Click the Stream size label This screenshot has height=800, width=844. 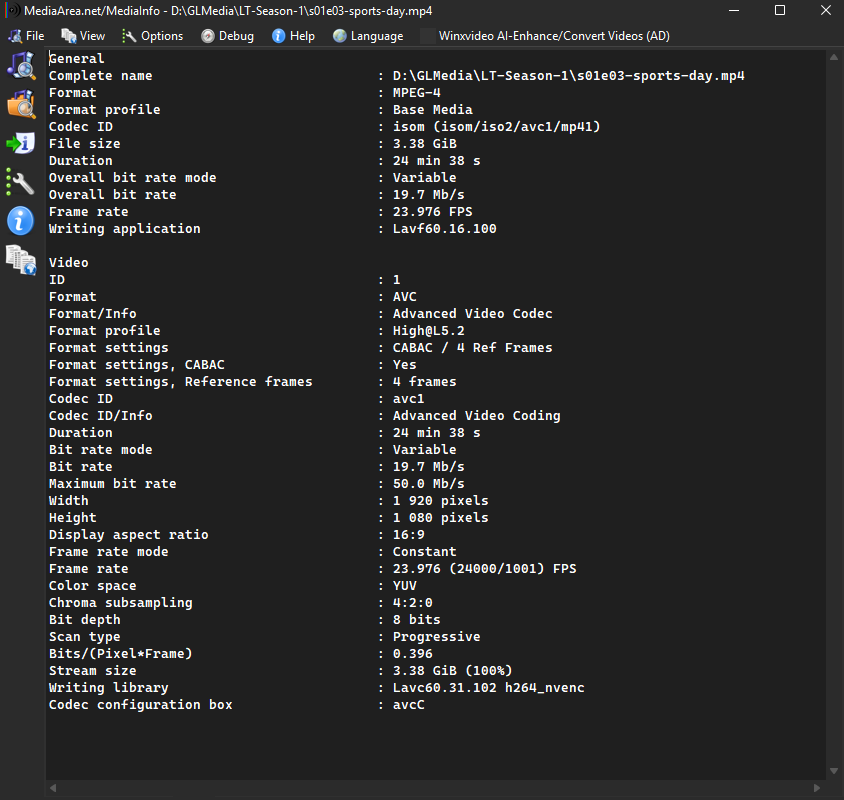point(93,671)
